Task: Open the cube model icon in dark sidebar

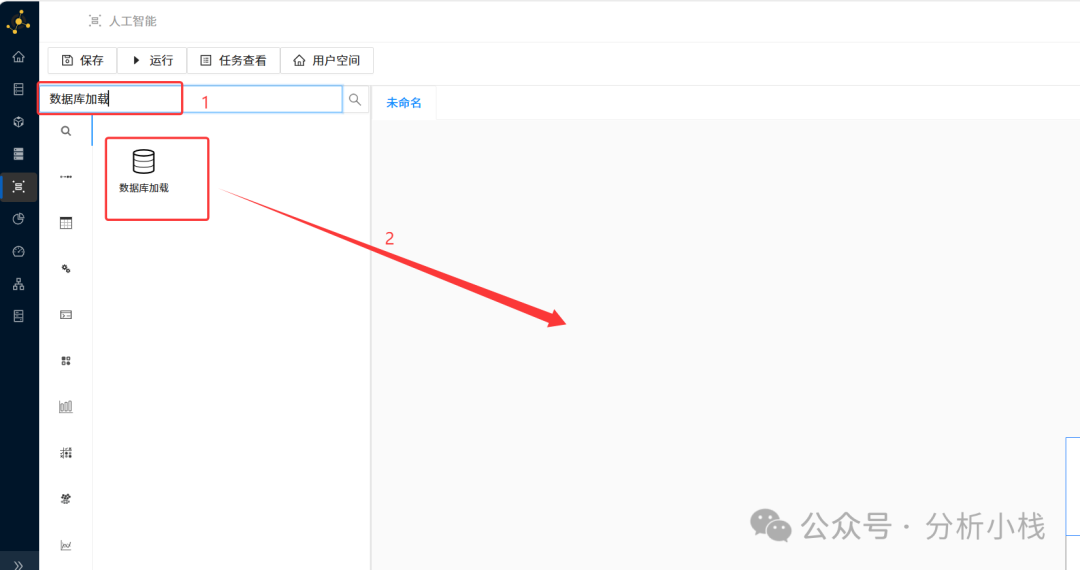Action: pos(19,122)
